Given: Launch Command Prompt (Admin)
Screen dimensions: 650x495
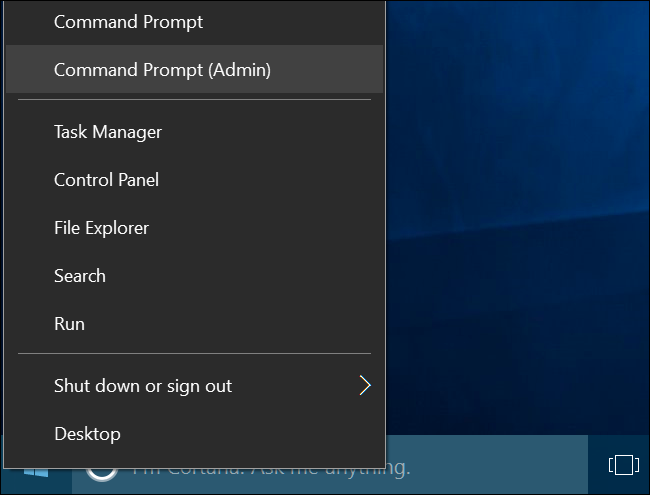Looking at the screenshot, I should pos(194,69).
